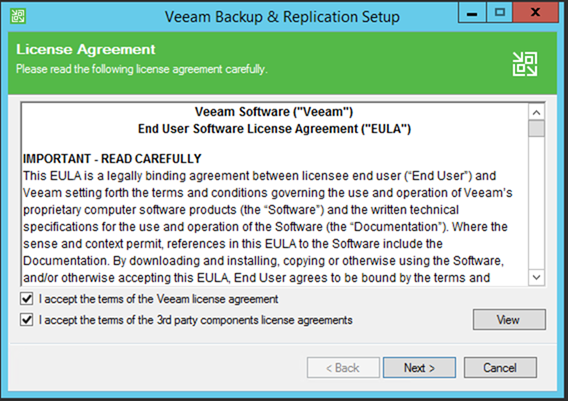Click the license text scroll-up arrow
568x401 pixels.
(x=536, y=113)
